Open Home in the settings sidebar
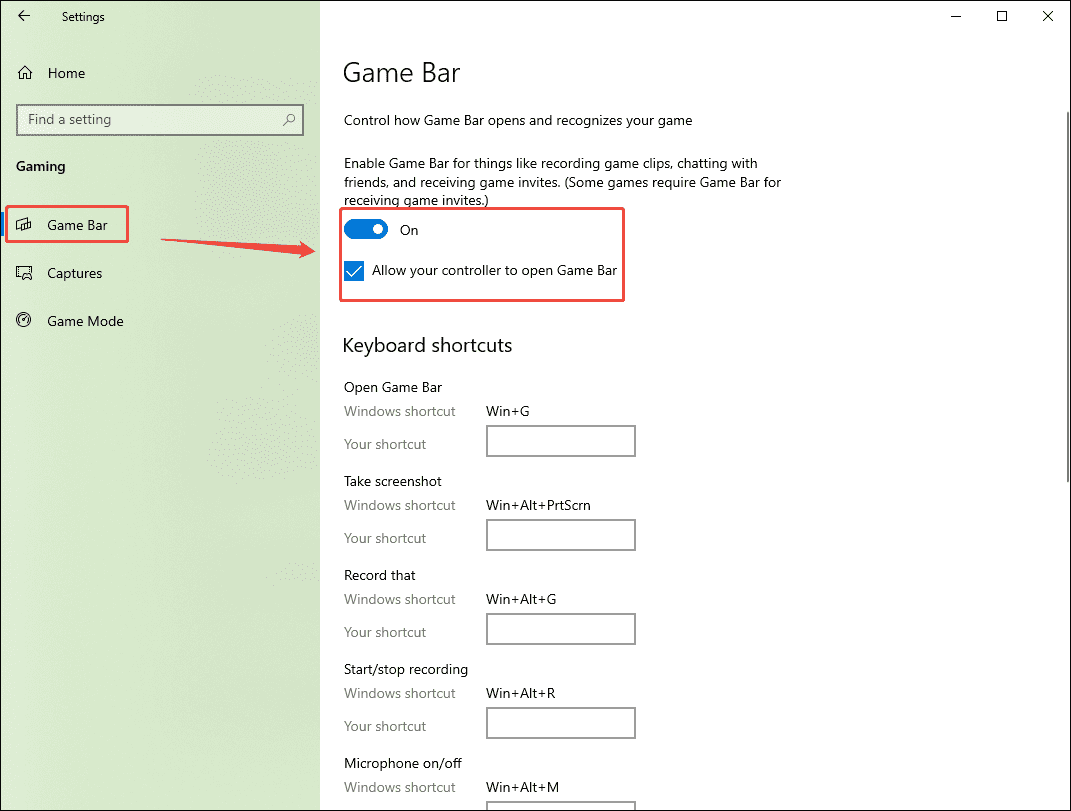 click(66, 73)
